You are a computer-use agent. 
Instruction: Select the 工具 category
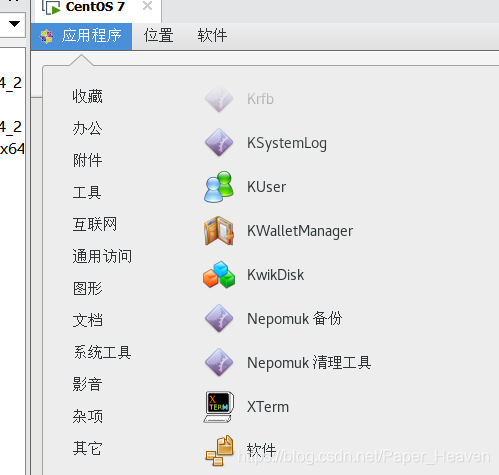click(87, 192)
